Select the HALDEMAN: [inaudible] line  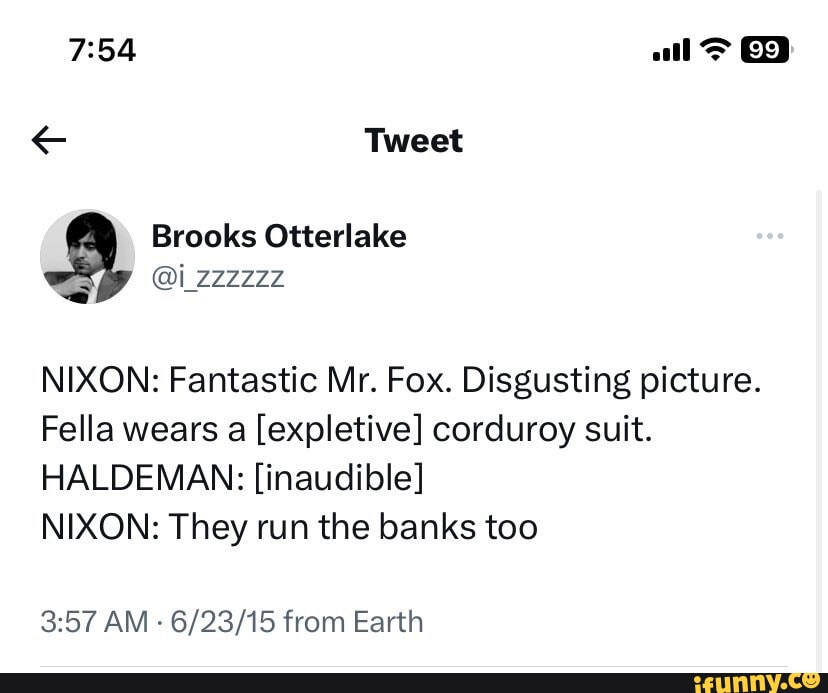[x=232, y=478]
